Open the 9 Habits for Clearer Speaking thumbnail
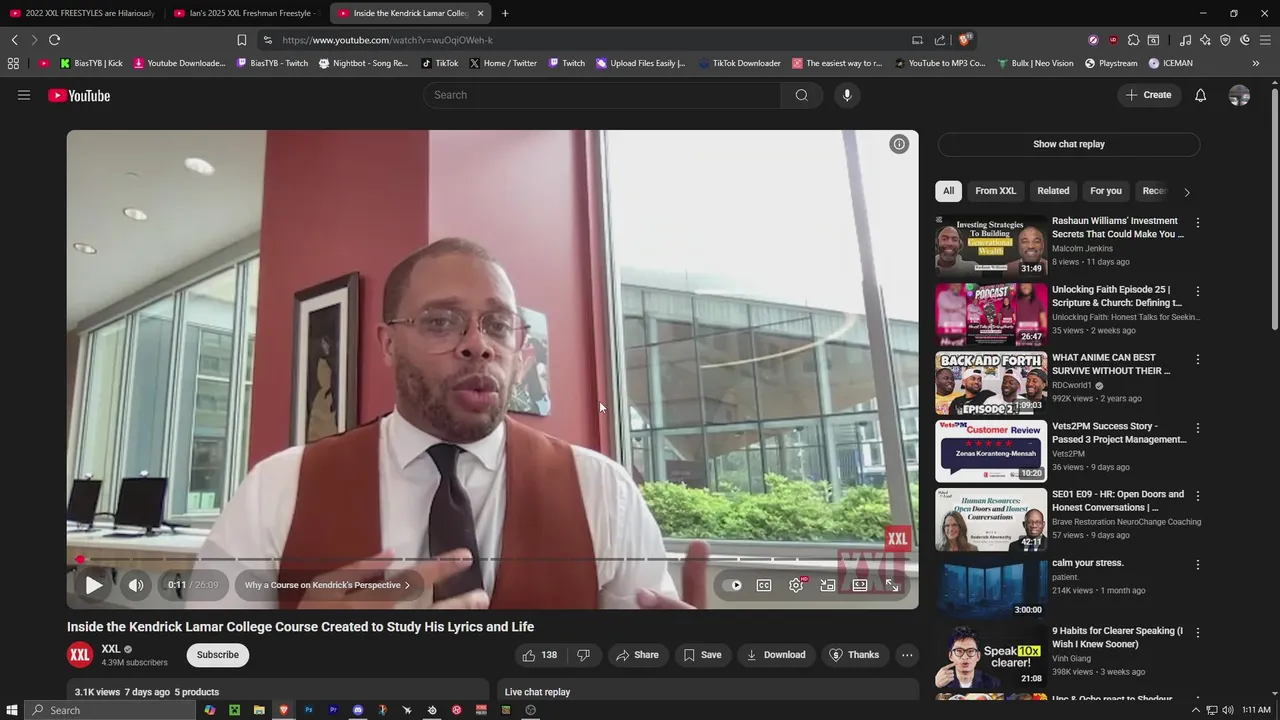Viewport: 1280px width, 720px height. 990,657
